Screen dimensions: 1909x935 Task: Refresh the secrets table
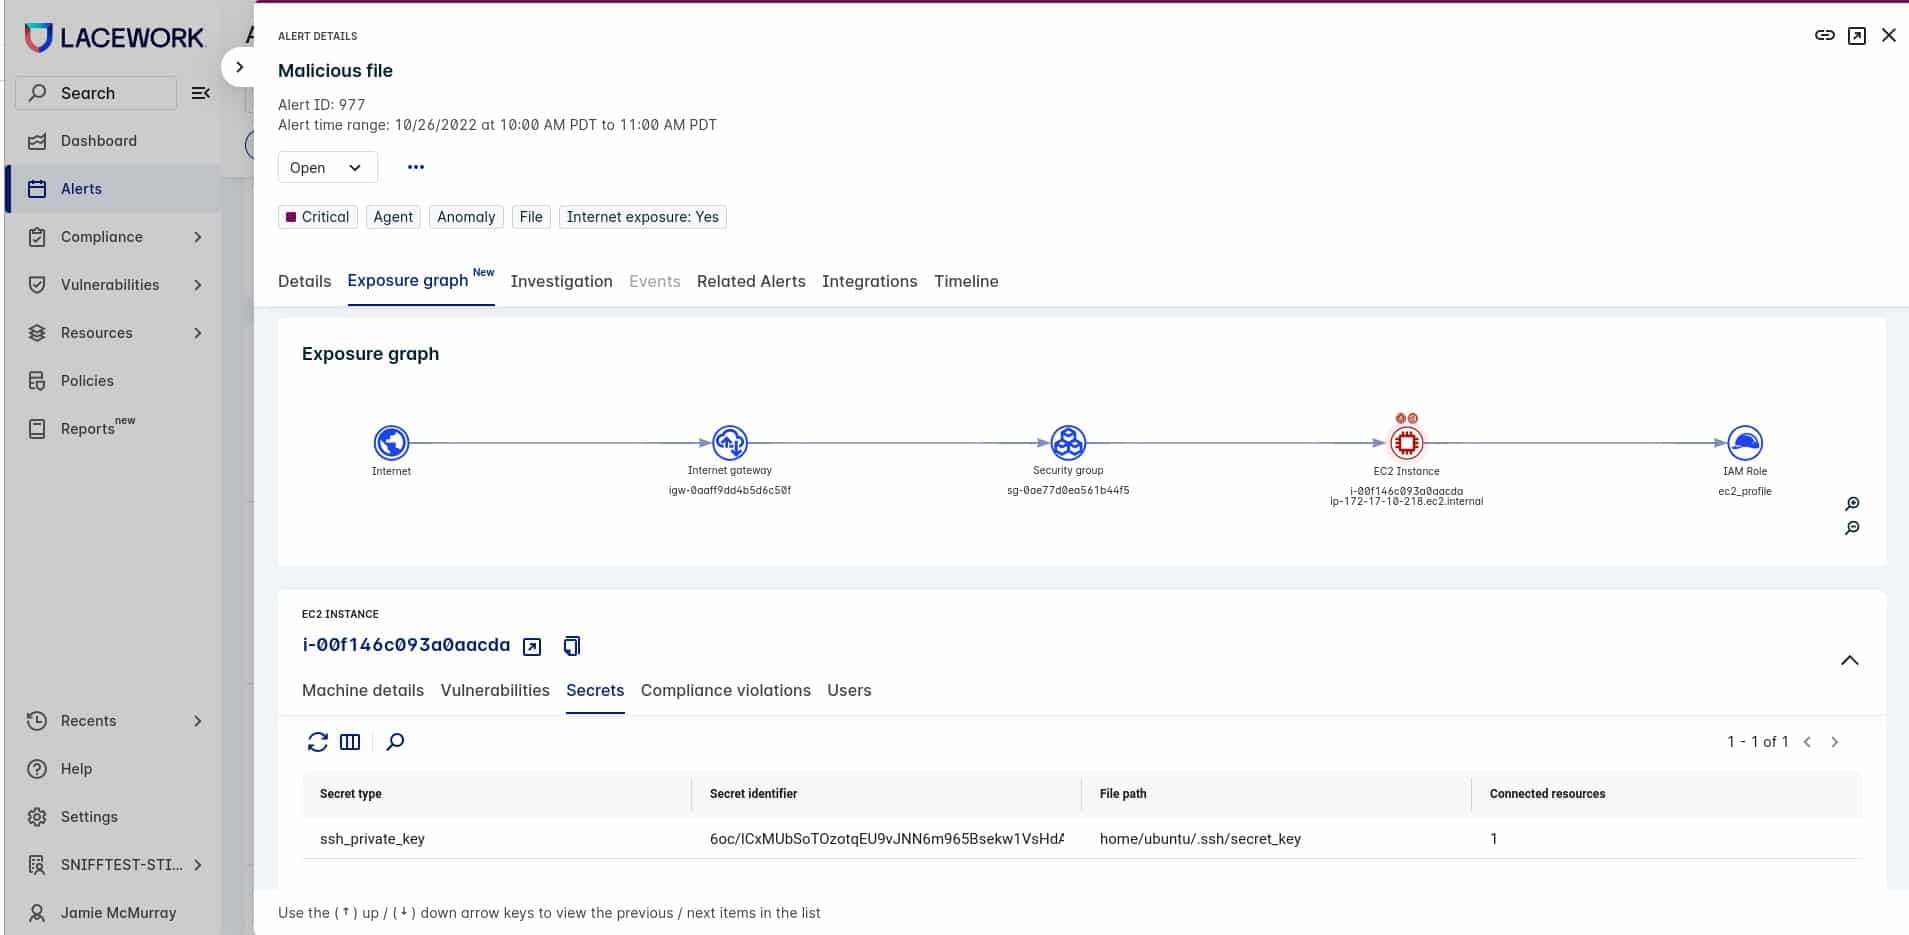pos(317,742)
